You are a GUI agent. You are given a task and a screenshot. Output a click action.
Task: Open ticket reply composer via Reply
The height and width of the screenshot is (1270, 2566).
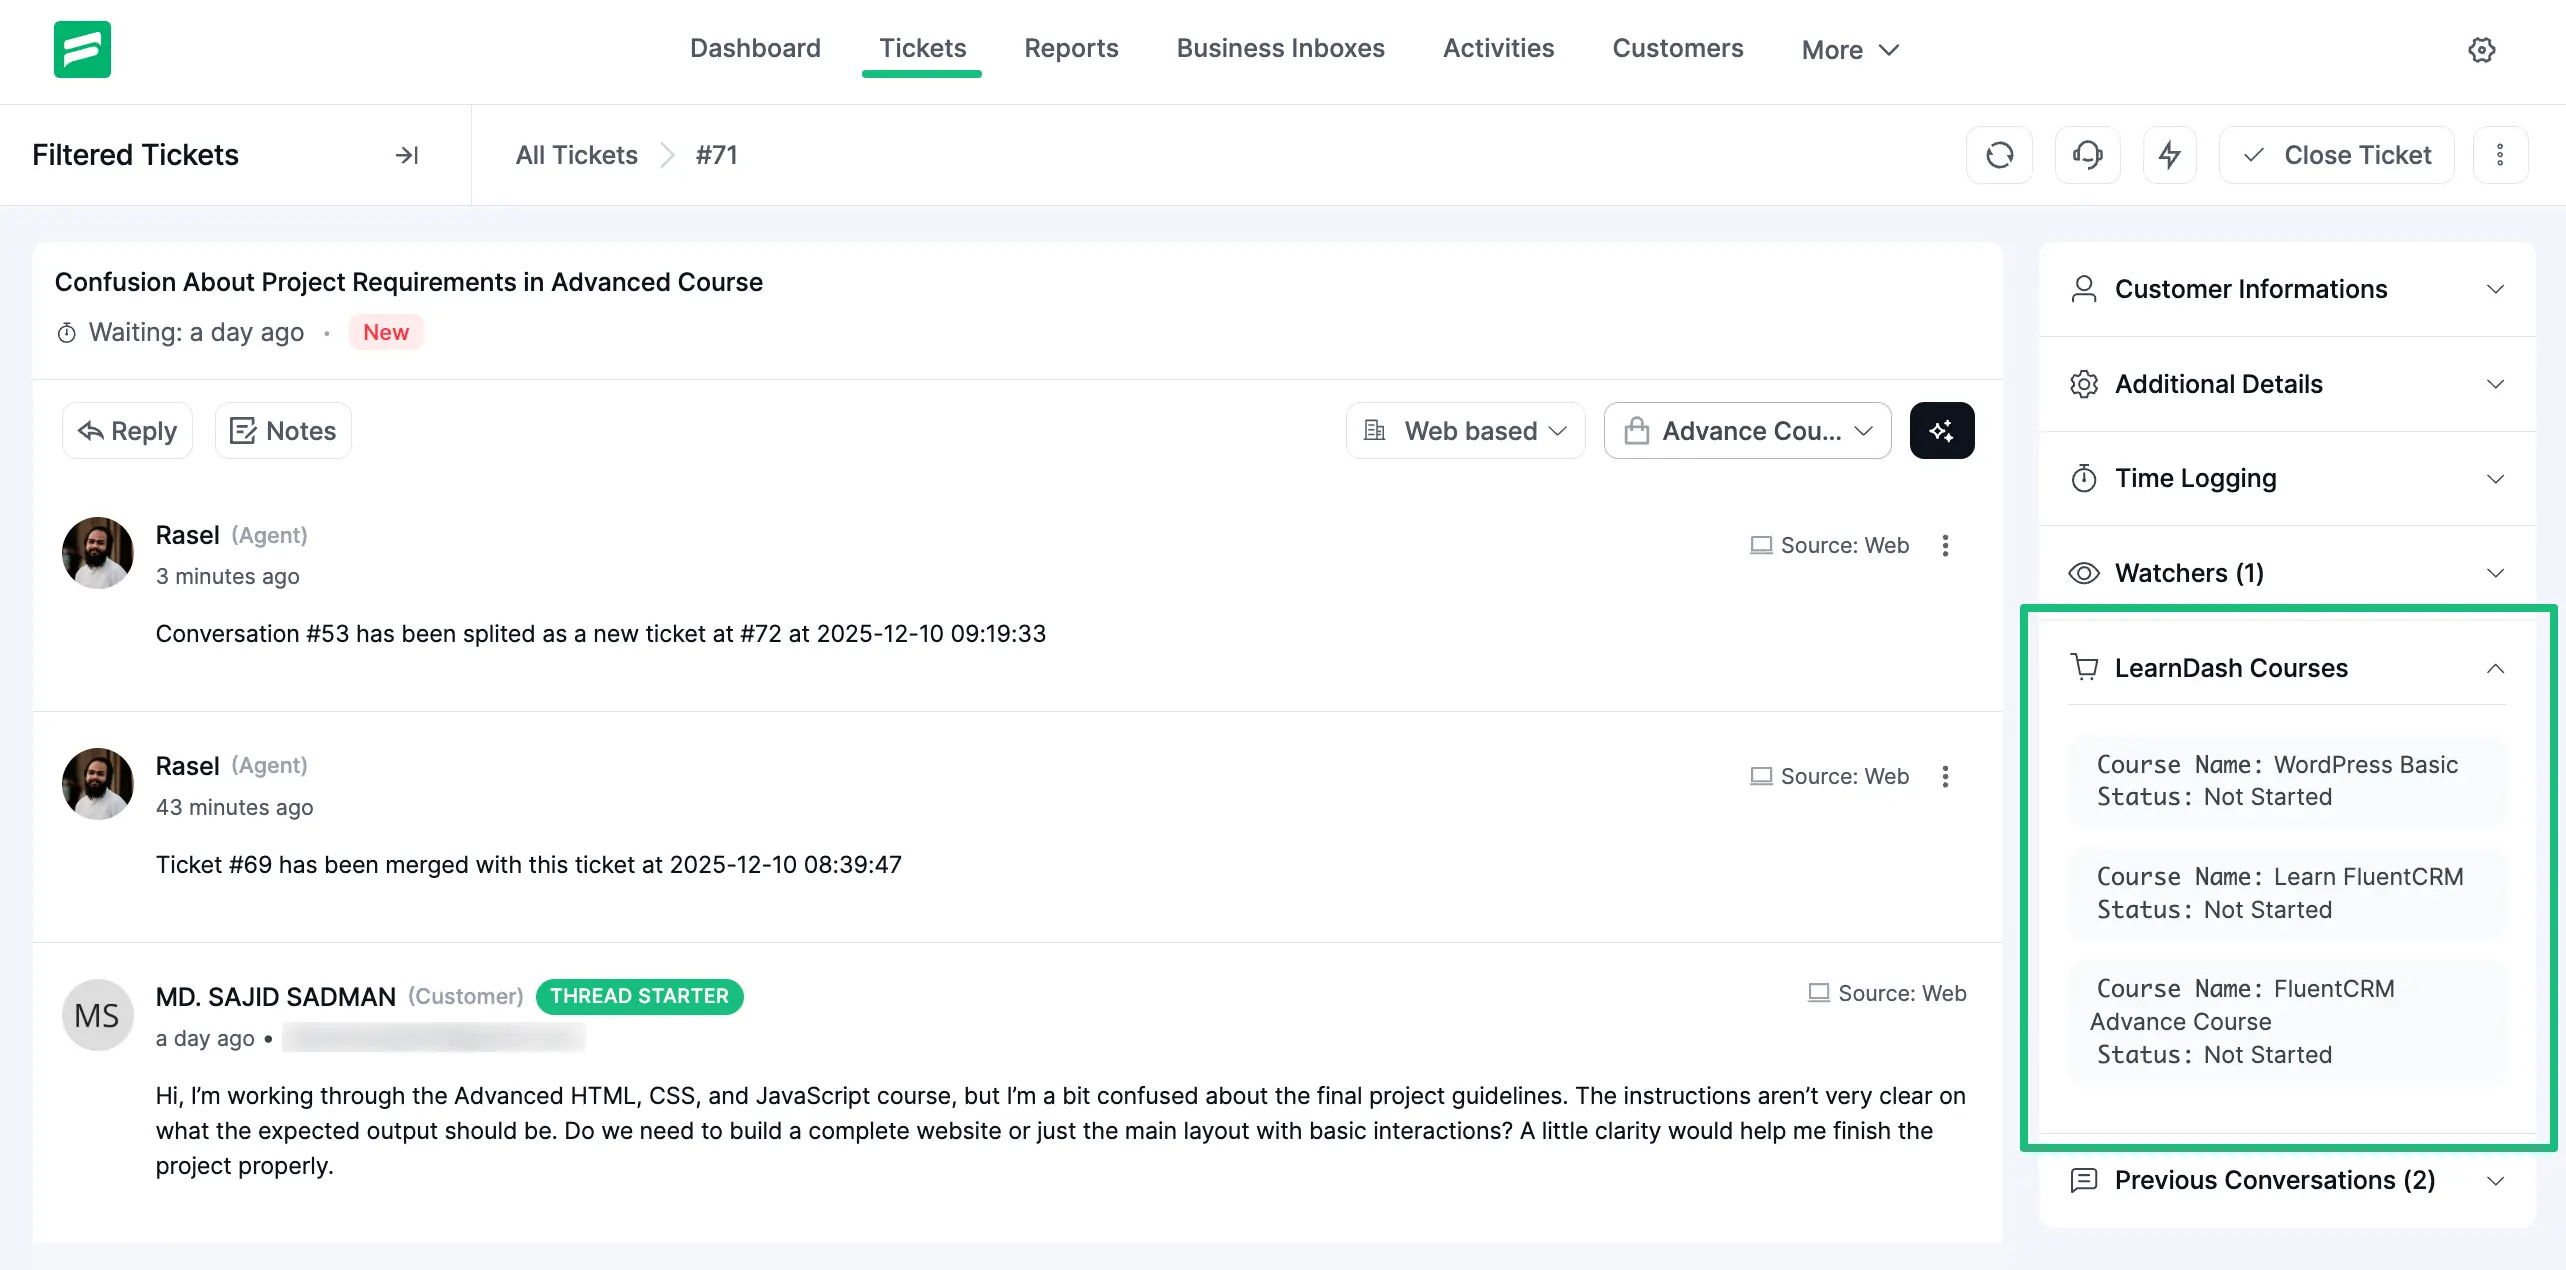point(126,430)
